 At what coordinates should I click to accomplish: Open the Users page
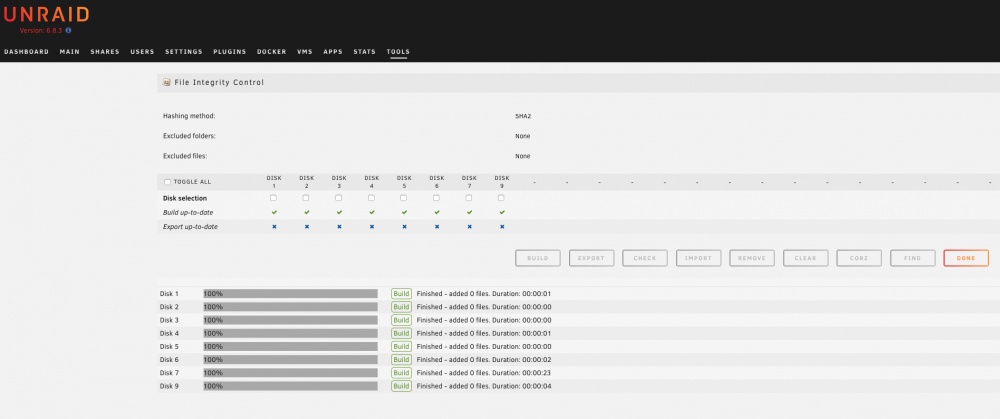(142, 52)
